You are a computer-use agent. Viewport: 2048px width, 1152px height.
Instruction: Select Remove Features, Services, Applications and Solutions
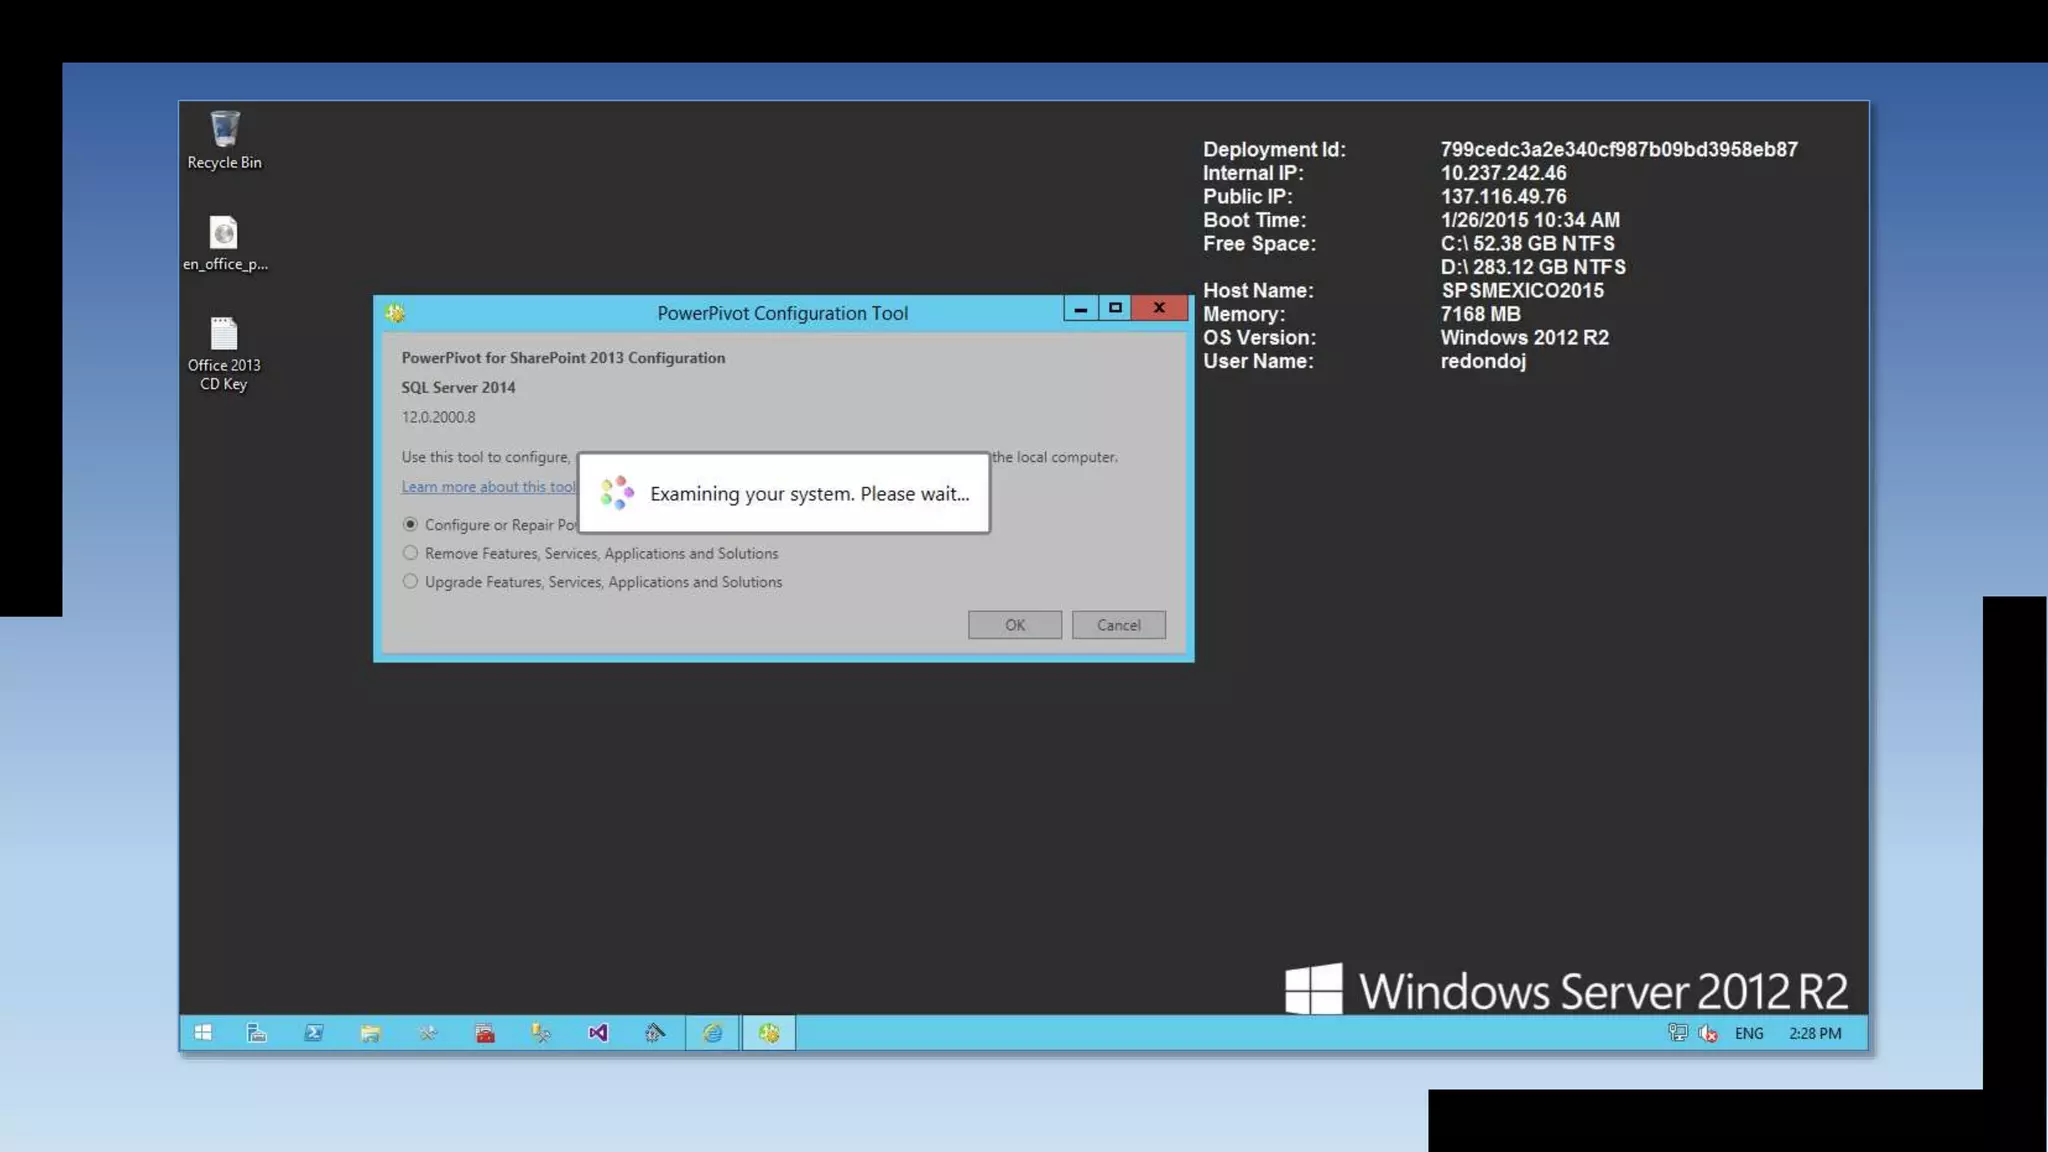tap(410, 553)
